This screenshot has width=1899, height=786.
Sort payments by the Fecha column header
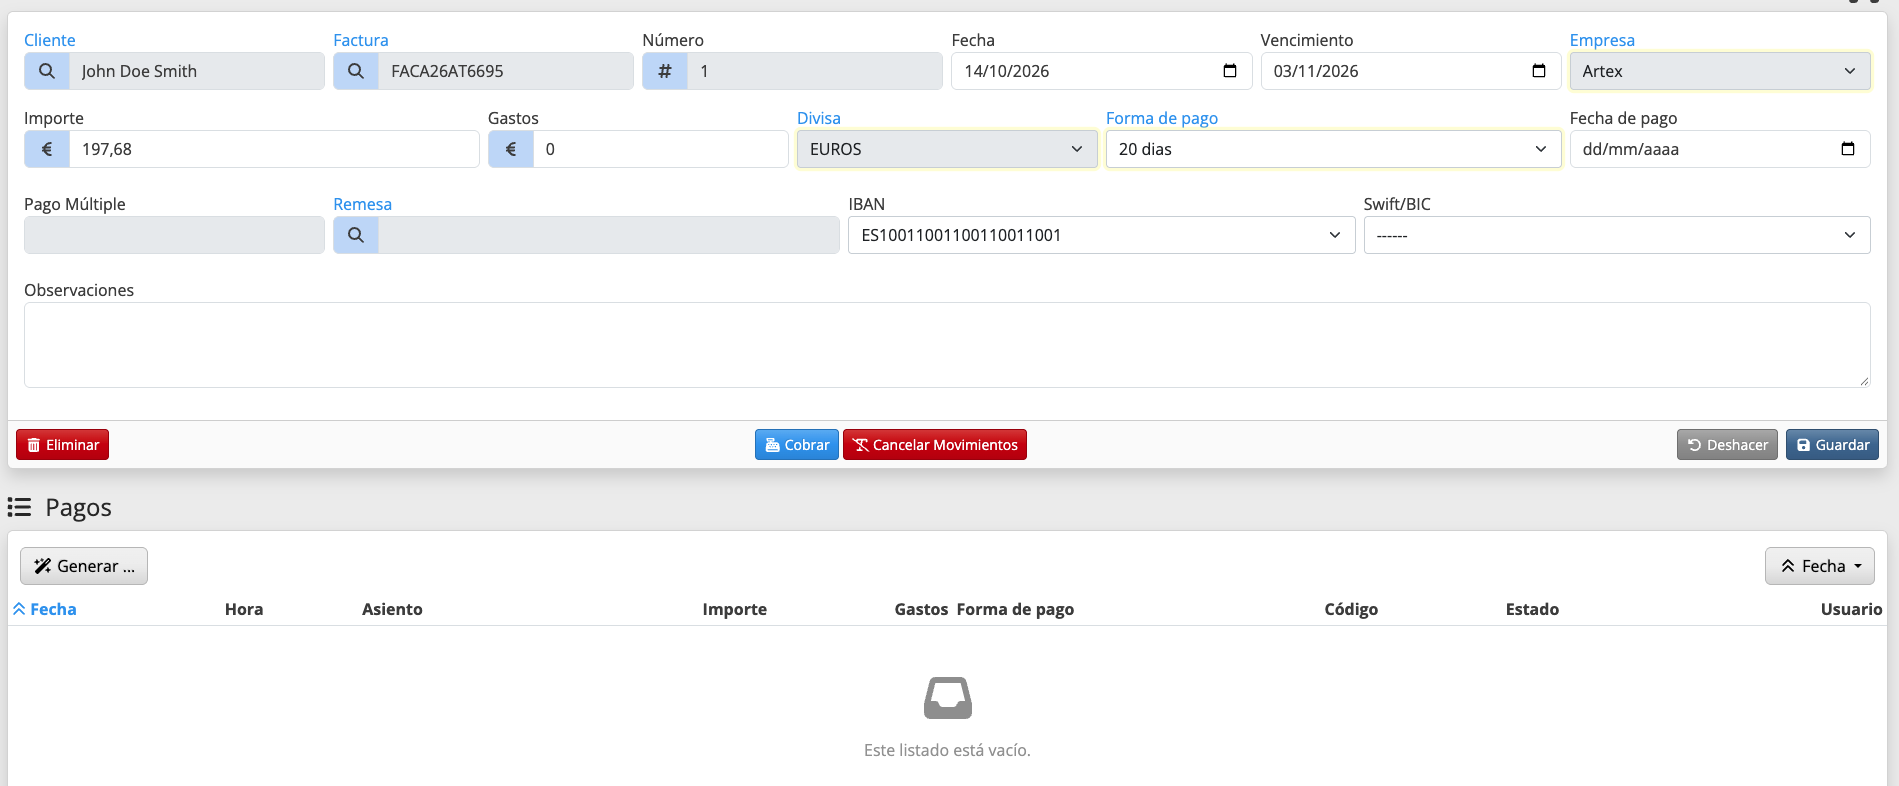(45, 609)
